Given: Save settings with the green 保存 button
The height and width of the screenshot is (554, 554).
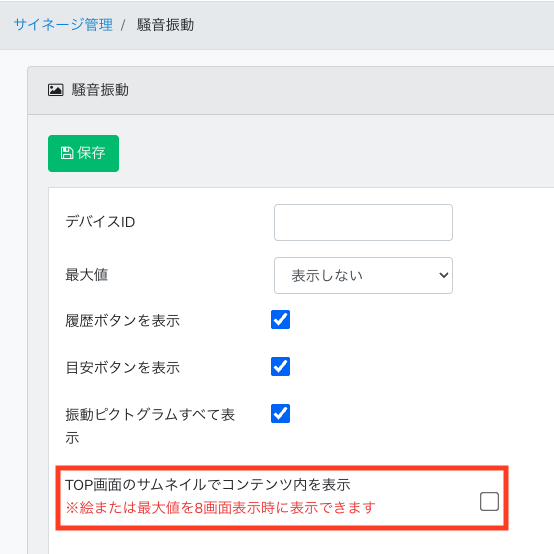Looking at the screenshot, I should pos(83,153).
